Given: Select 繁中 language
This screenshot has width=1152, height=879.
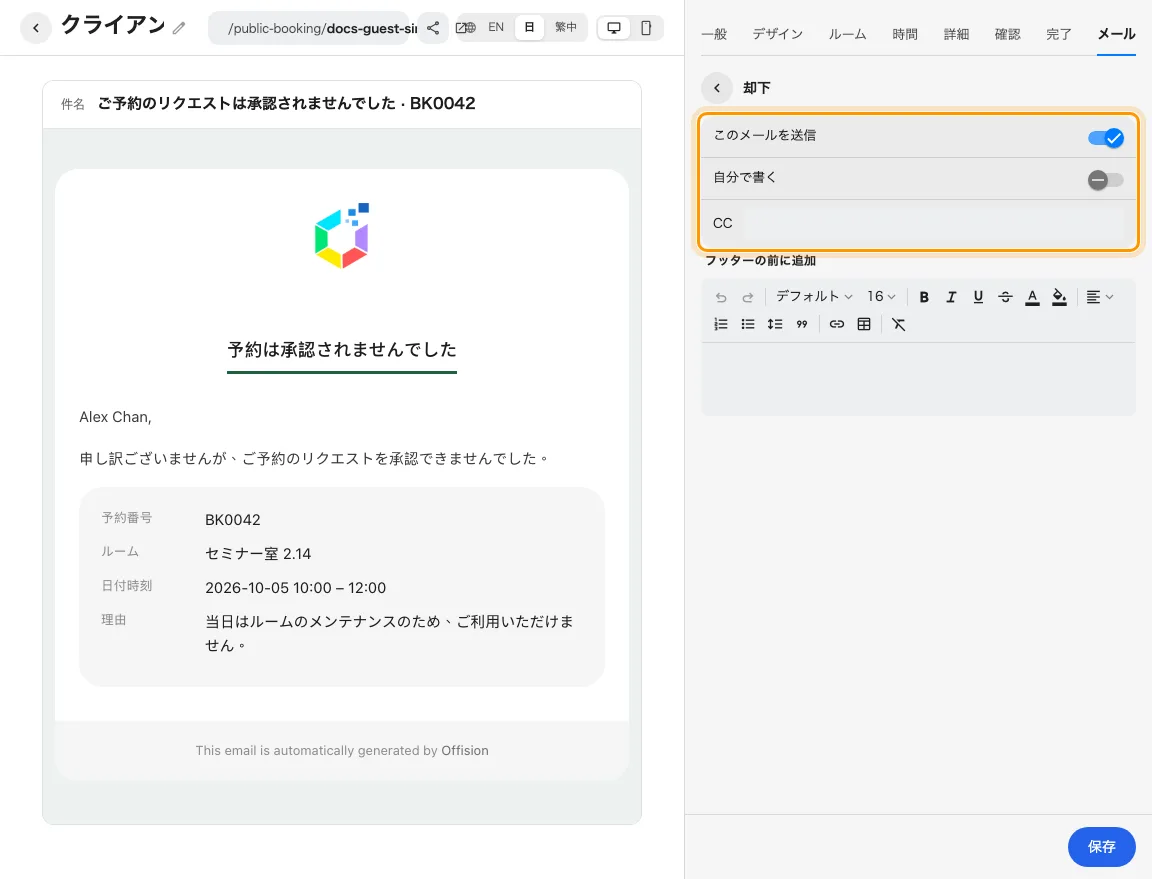Looking at the screenshot, I should coord(566,27).
